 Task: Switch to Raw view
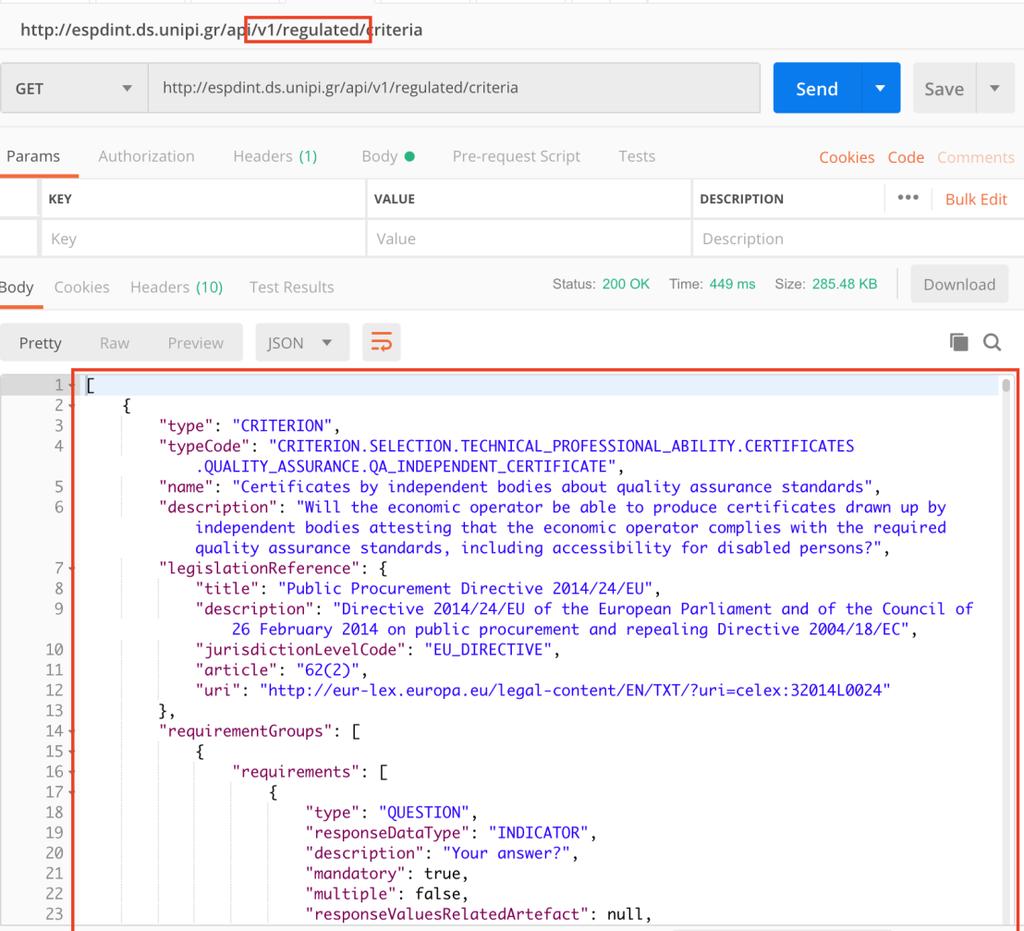(x=114, y=343)
